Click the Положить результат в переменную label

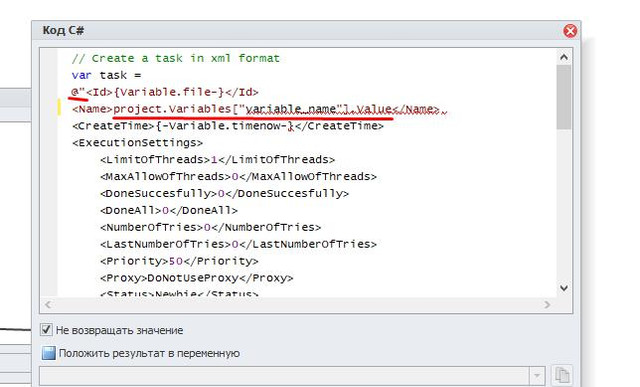coord(149,353)
